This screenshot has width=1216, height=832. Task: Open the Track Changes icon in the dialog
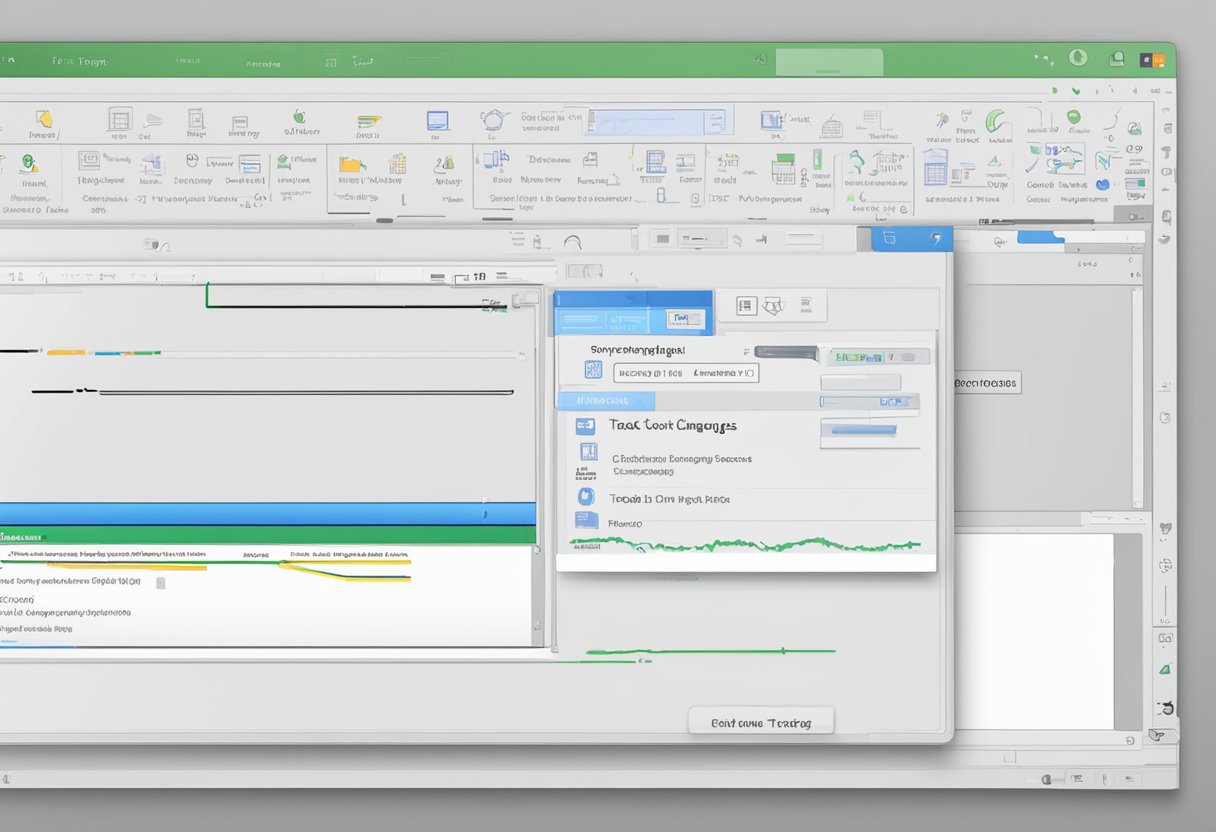coord(586,426)
